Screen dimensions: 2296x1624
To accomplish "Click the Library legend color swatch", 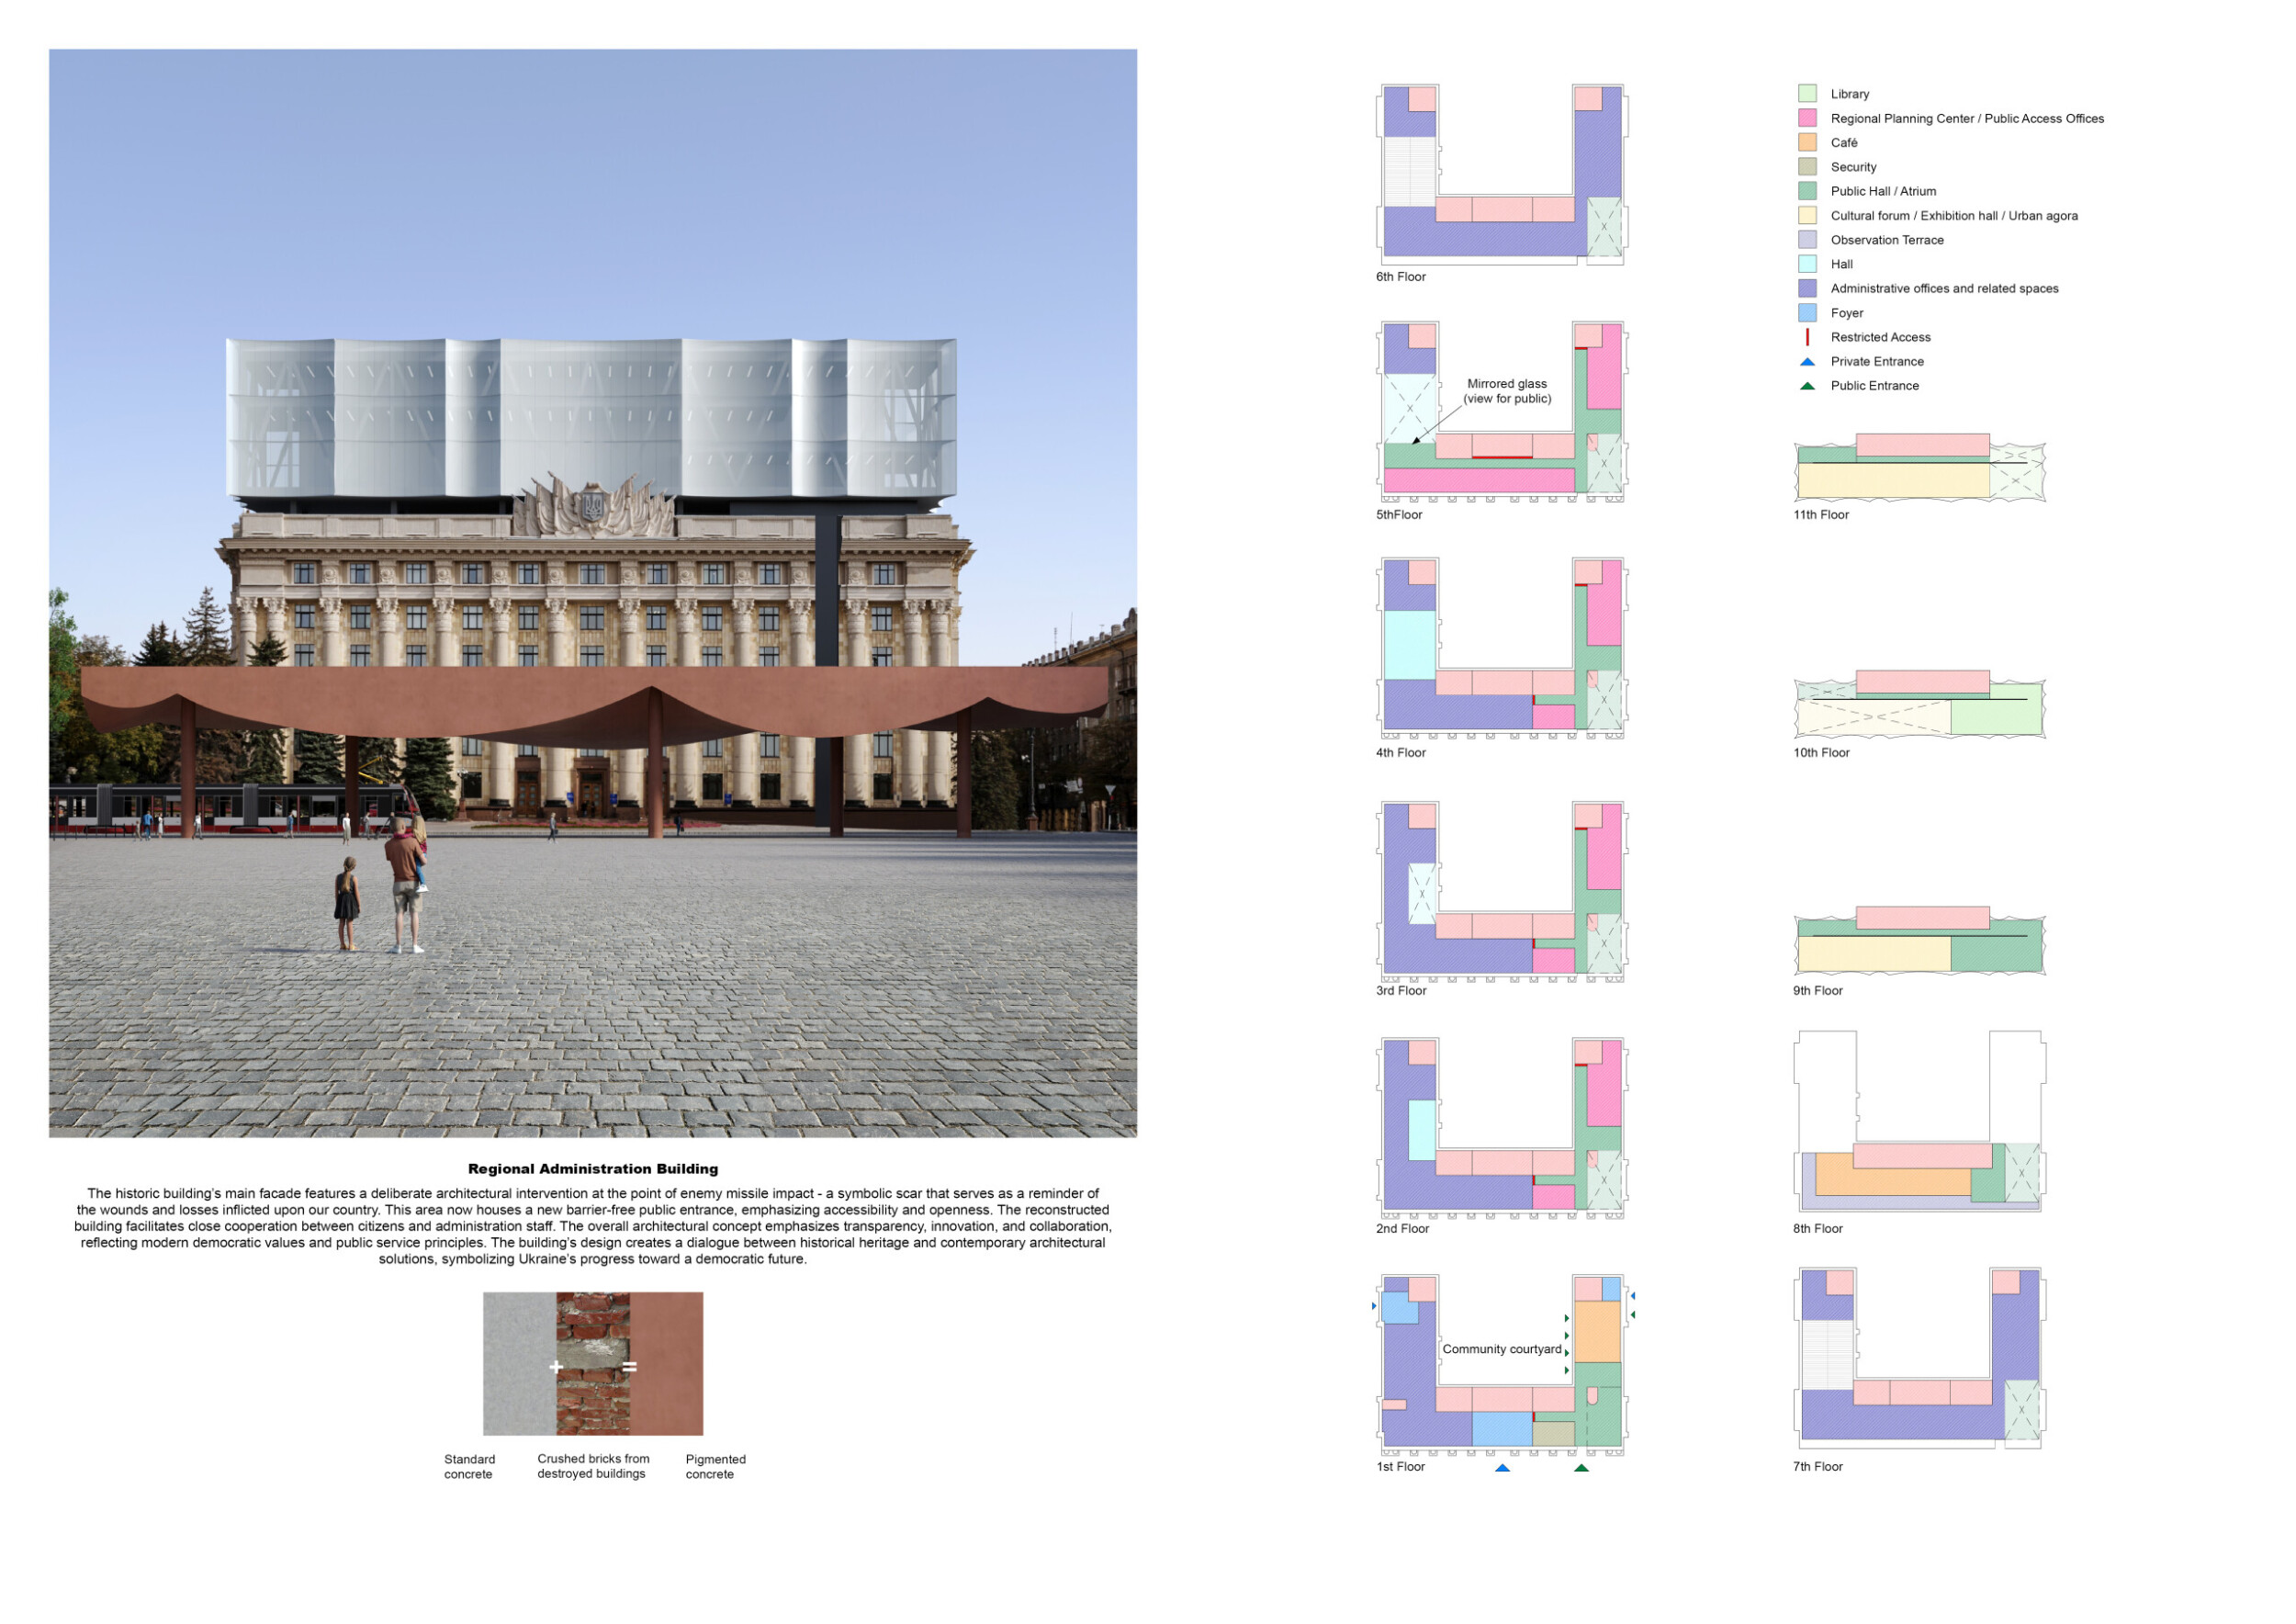I will (x=1807, y=94).
